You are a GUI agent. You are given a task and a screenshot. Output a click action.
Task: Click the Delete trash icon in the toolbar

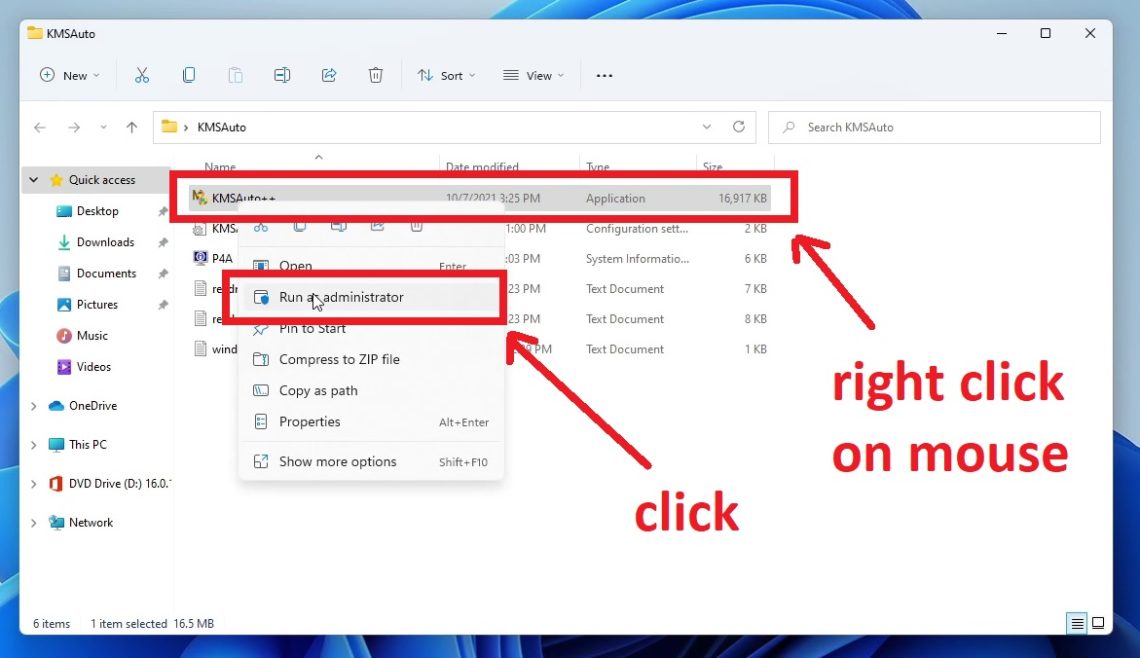pos(375,75)
